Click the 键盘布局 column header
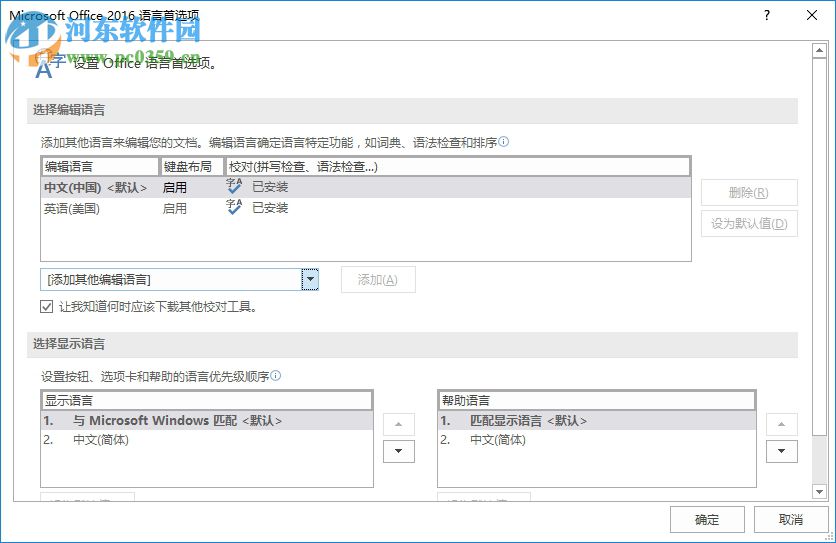This screenshot has height=543, width=836. 192,166
